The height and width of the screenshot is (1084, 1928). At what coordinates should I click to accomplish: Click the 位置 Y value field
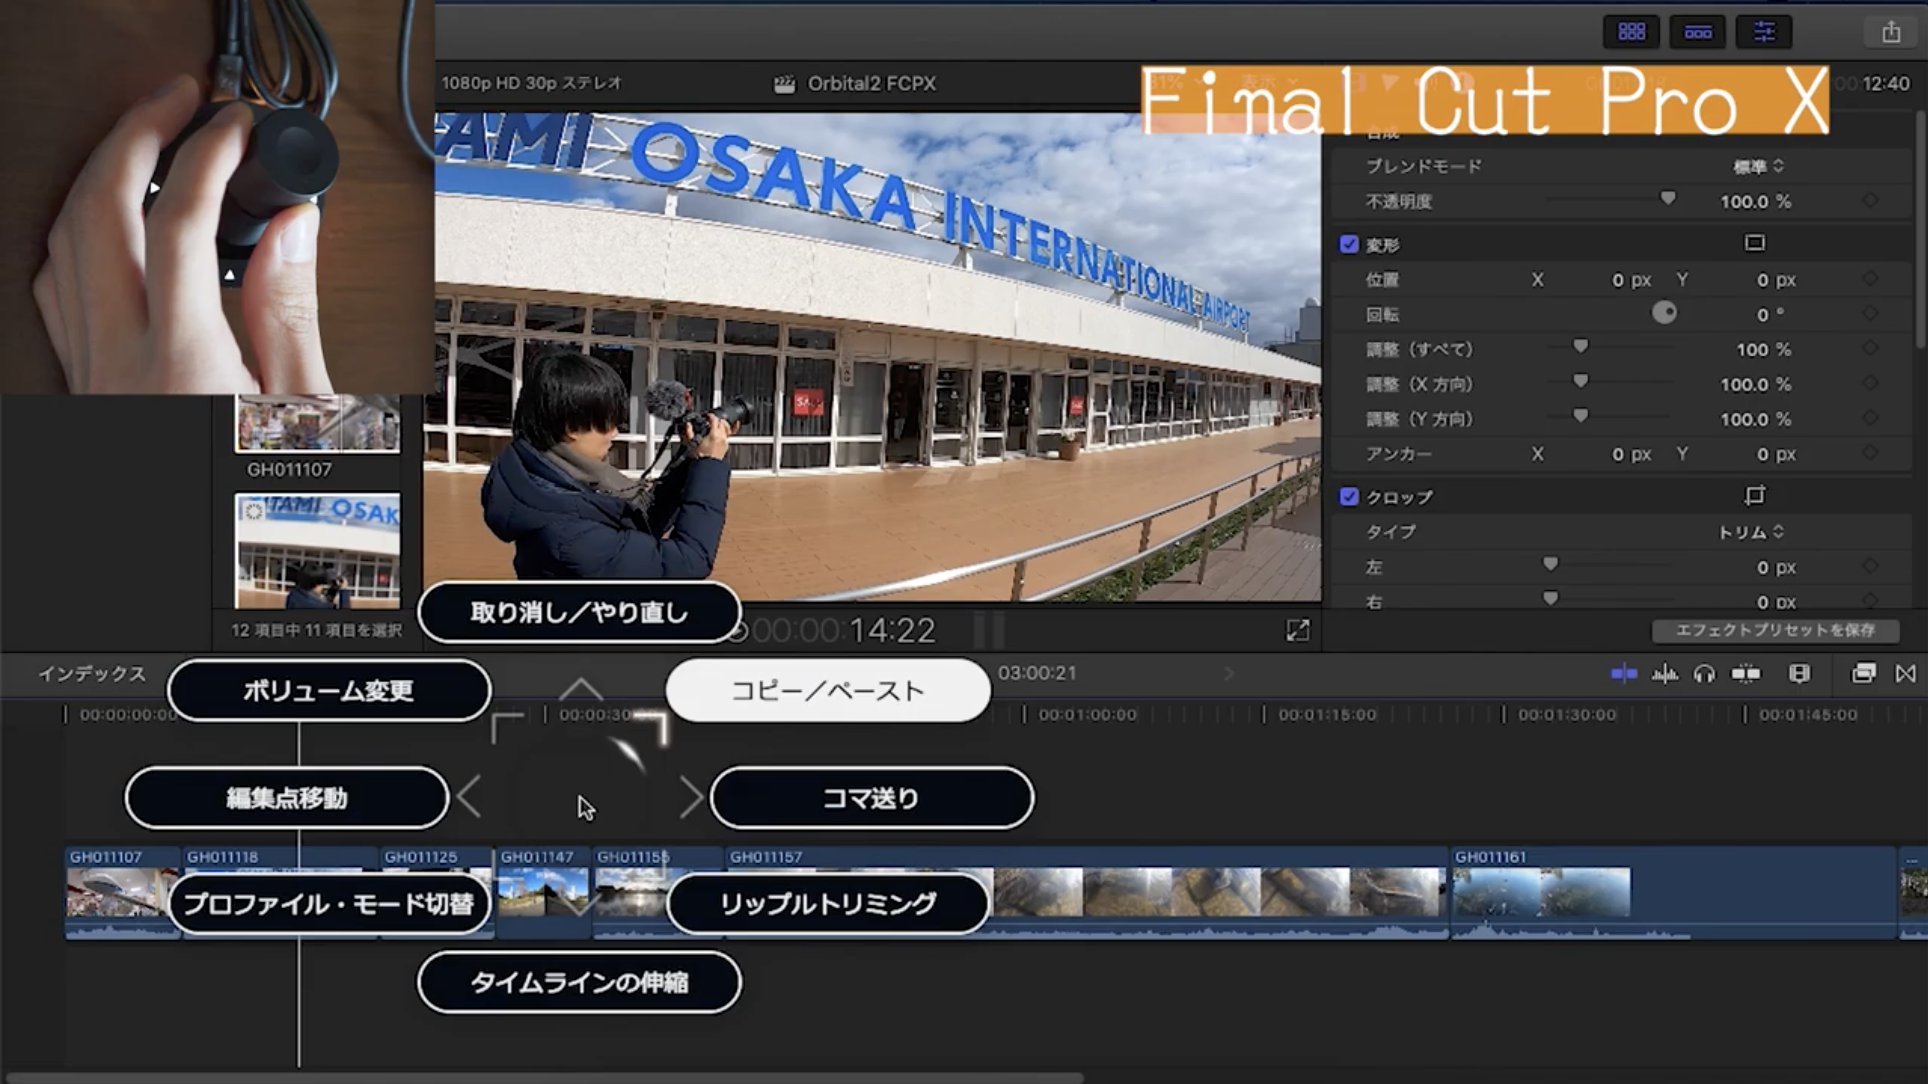(x=1776, y=280)
